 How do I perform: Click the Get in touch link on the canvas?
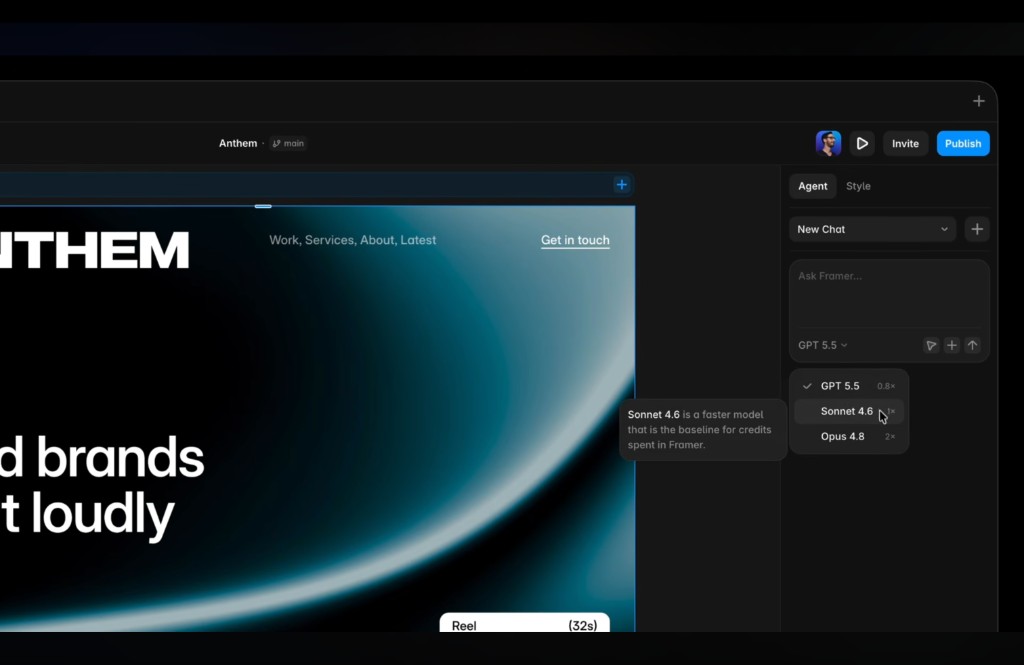[x=575, y=240]
